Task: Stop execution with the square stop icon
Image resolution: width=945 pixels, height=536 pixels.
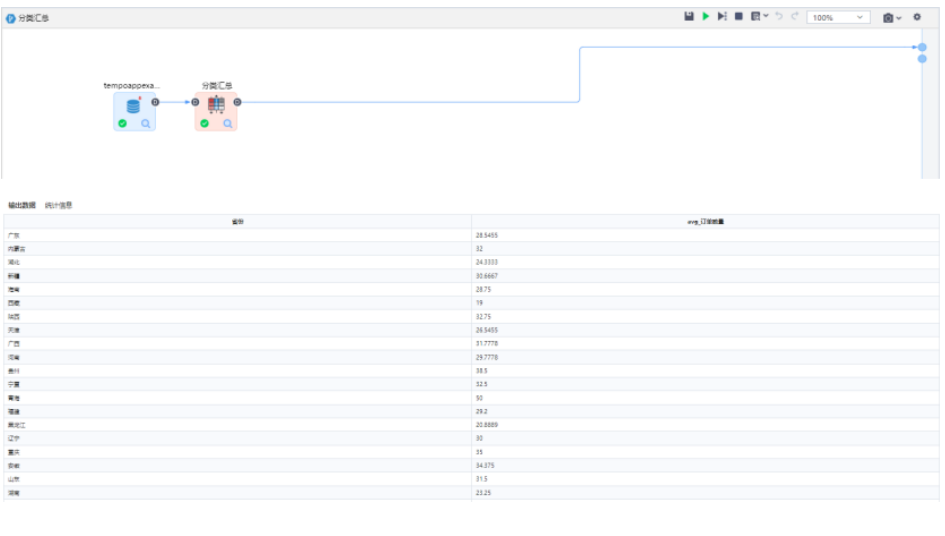Action: tap(739, 17)
